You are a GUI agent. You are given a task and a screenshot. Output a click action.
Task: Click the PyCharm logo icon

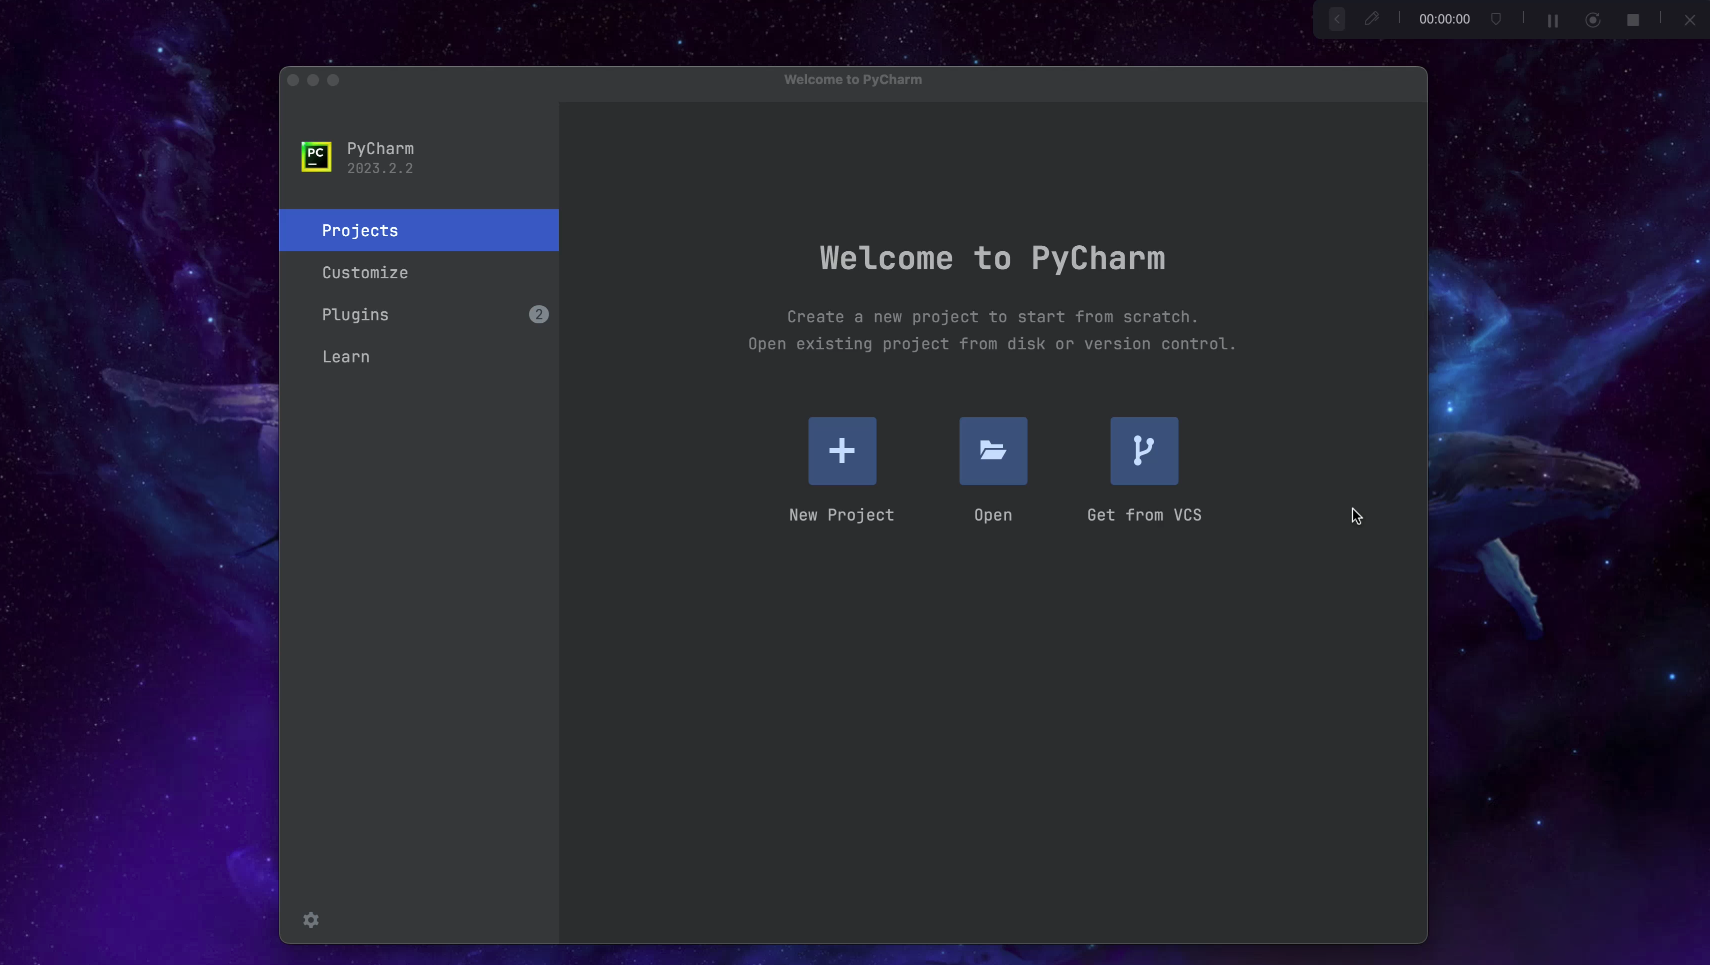(x=316, y=157)
